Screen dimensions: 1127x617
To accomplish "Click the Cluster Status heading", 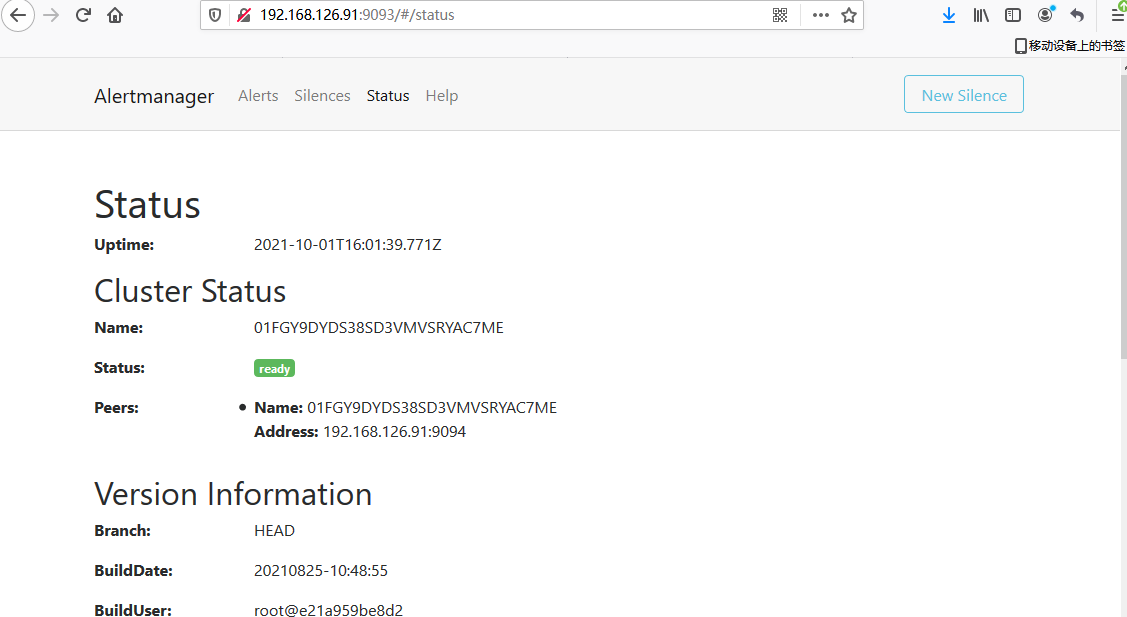I will [190, 291].
